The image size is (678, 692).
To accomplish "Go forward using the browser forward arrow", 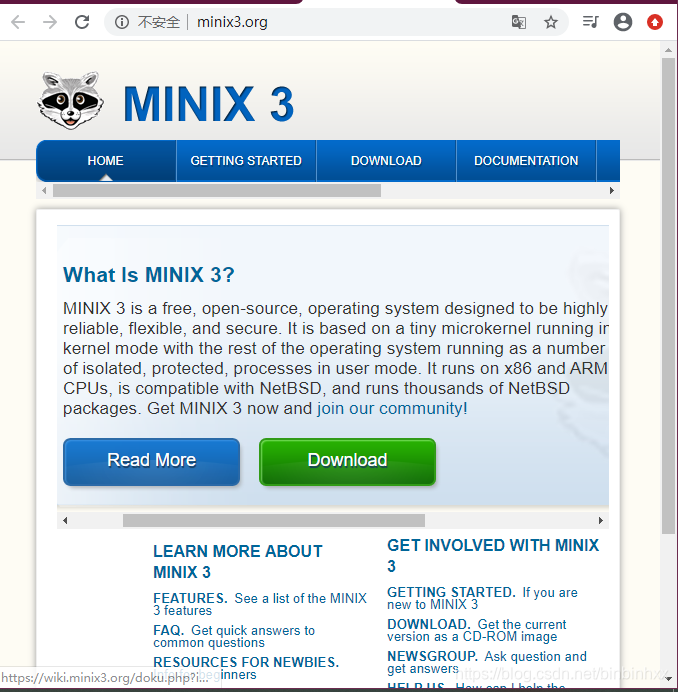I will coord(50,22).
